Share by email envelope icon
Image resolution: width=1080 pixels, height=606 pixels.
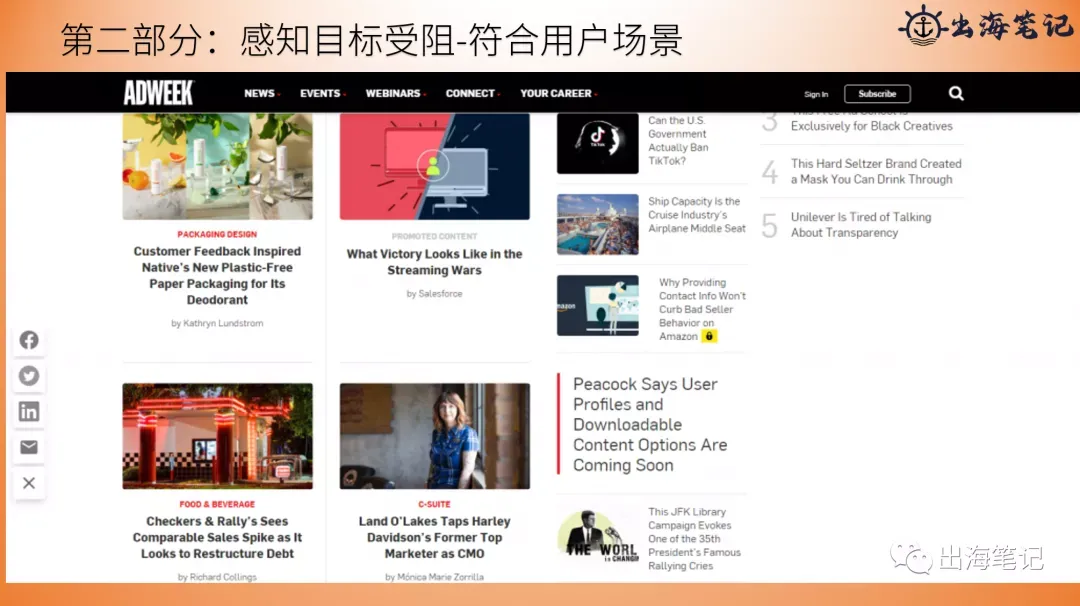click(29, 447)
